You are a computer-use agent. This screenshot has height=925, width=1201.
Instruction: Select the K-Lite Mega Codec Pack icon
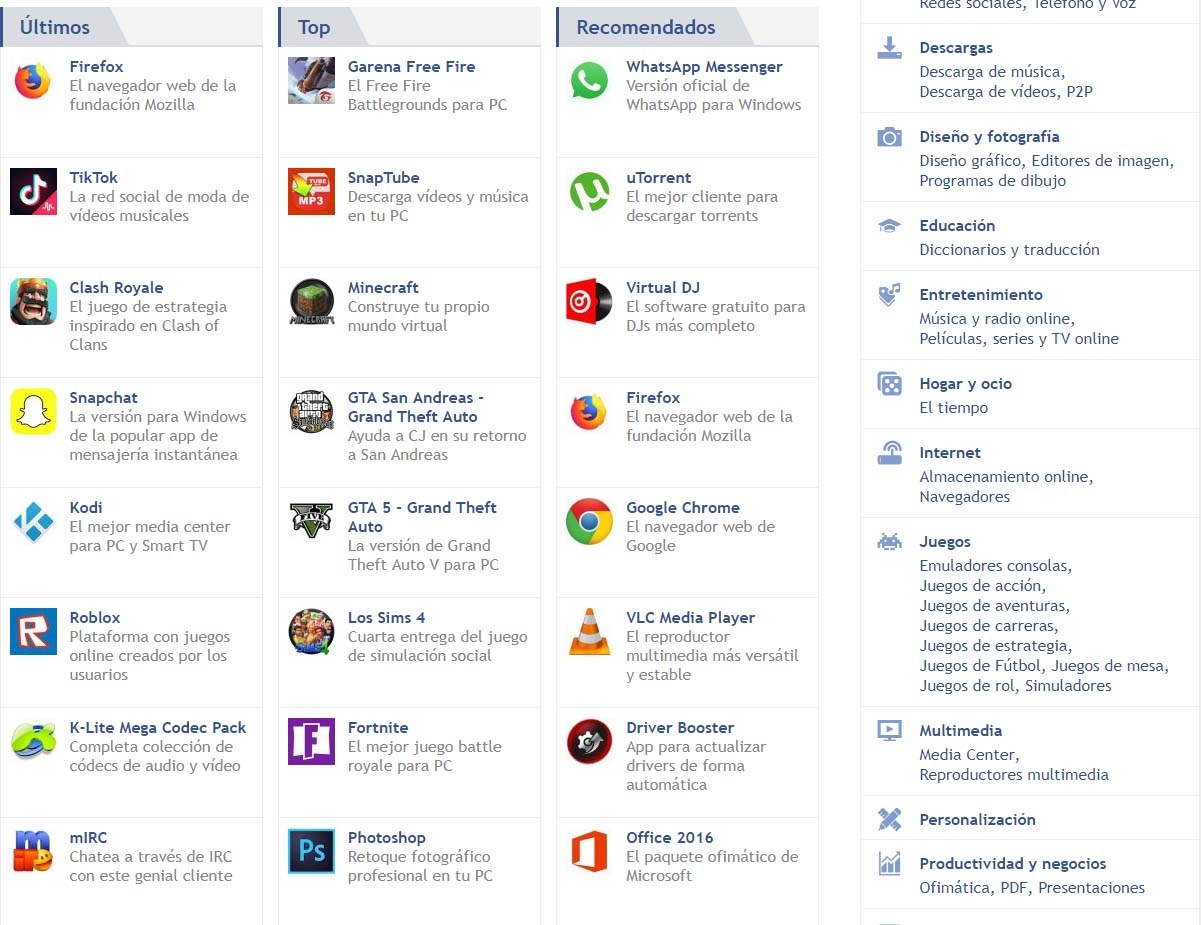click(33, 742)
